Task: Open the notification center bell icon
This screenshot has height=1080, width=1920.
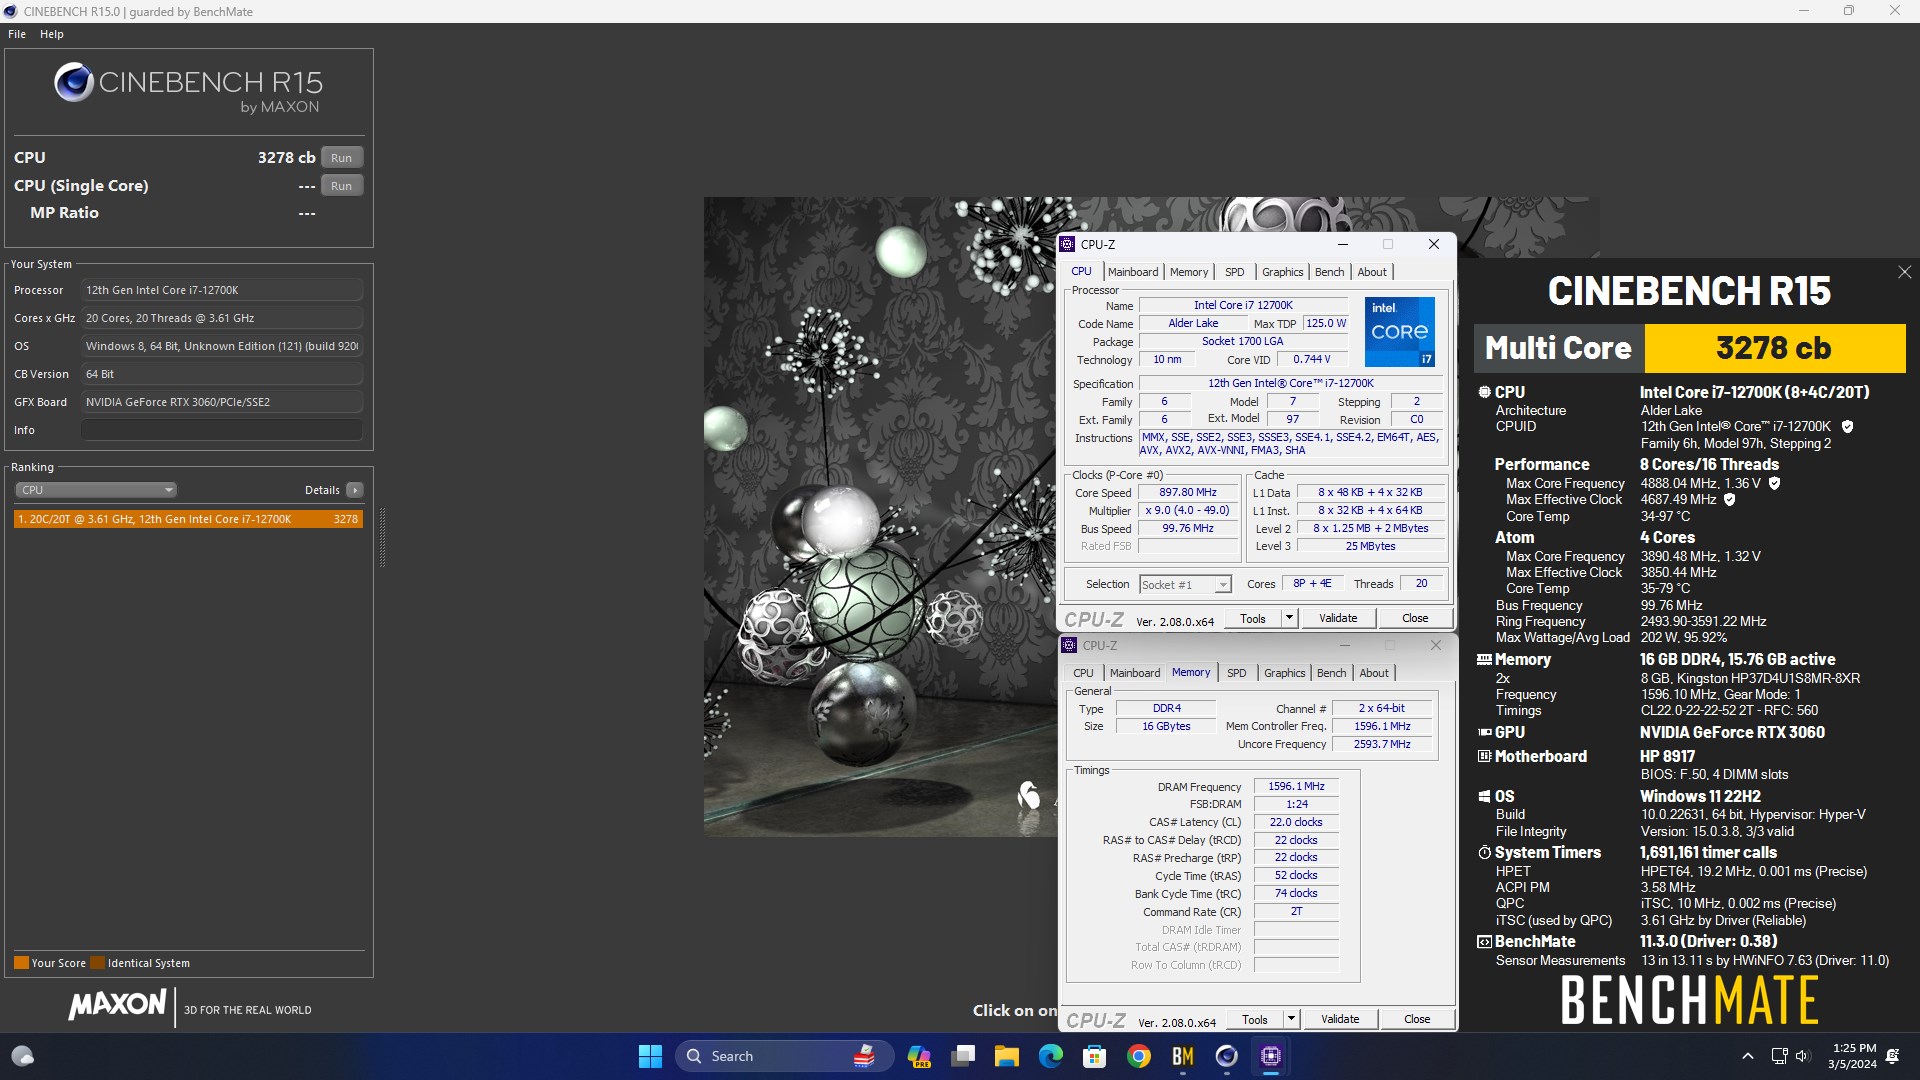Action: click(1893, 1056)
